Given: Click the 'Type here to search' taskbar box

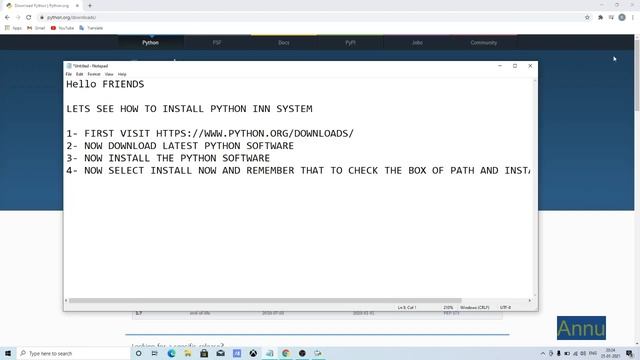Looking at the screenshot, I should coord(73,353).
